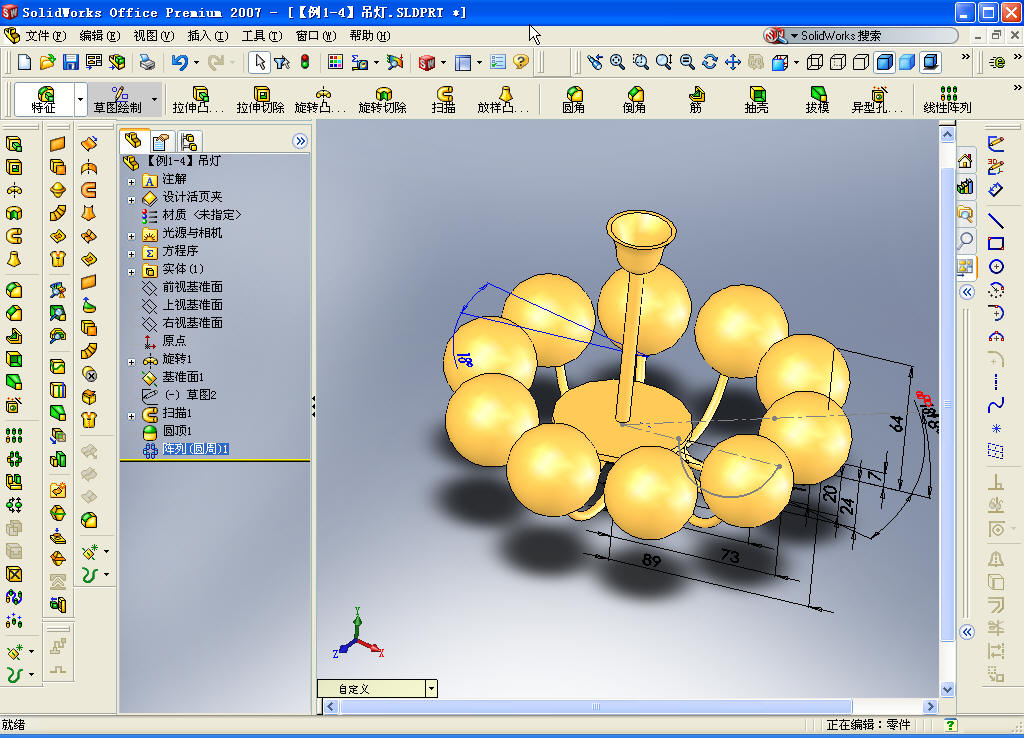The image size is (1024, 738).
Task: Toggle Shadows in Shaded Mode
Action: click(931, 62)
